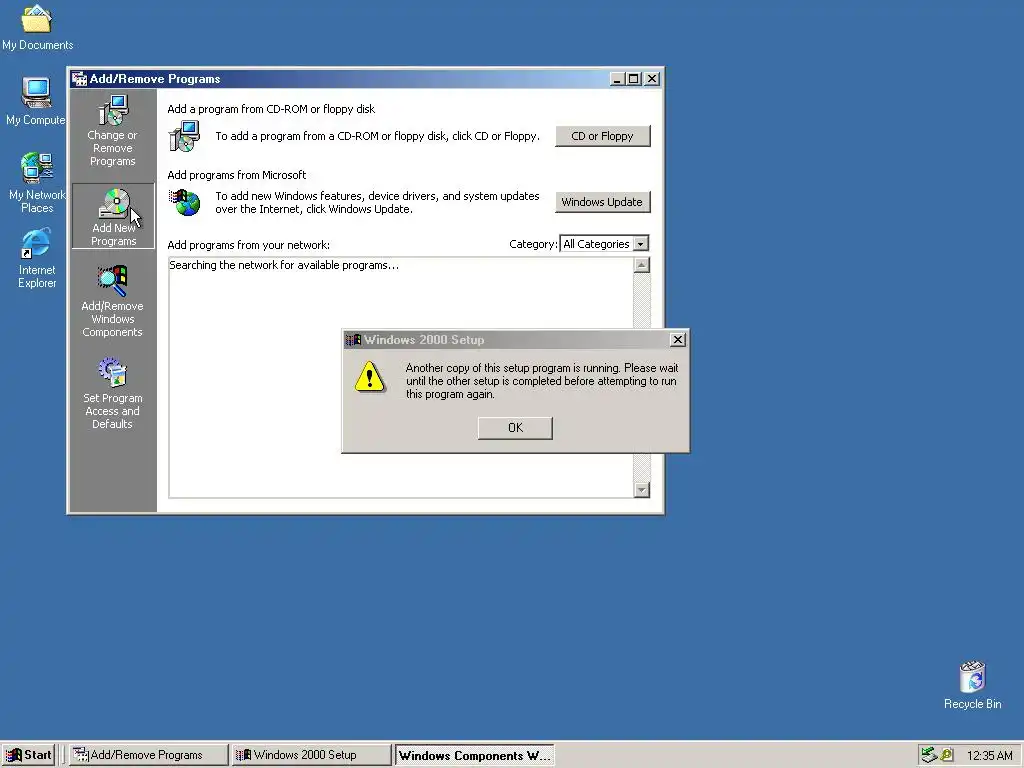Image resolution: width=1024 pixels, height=768 pixels.
Task: Open the Start menu
Action: click(28, 755)
